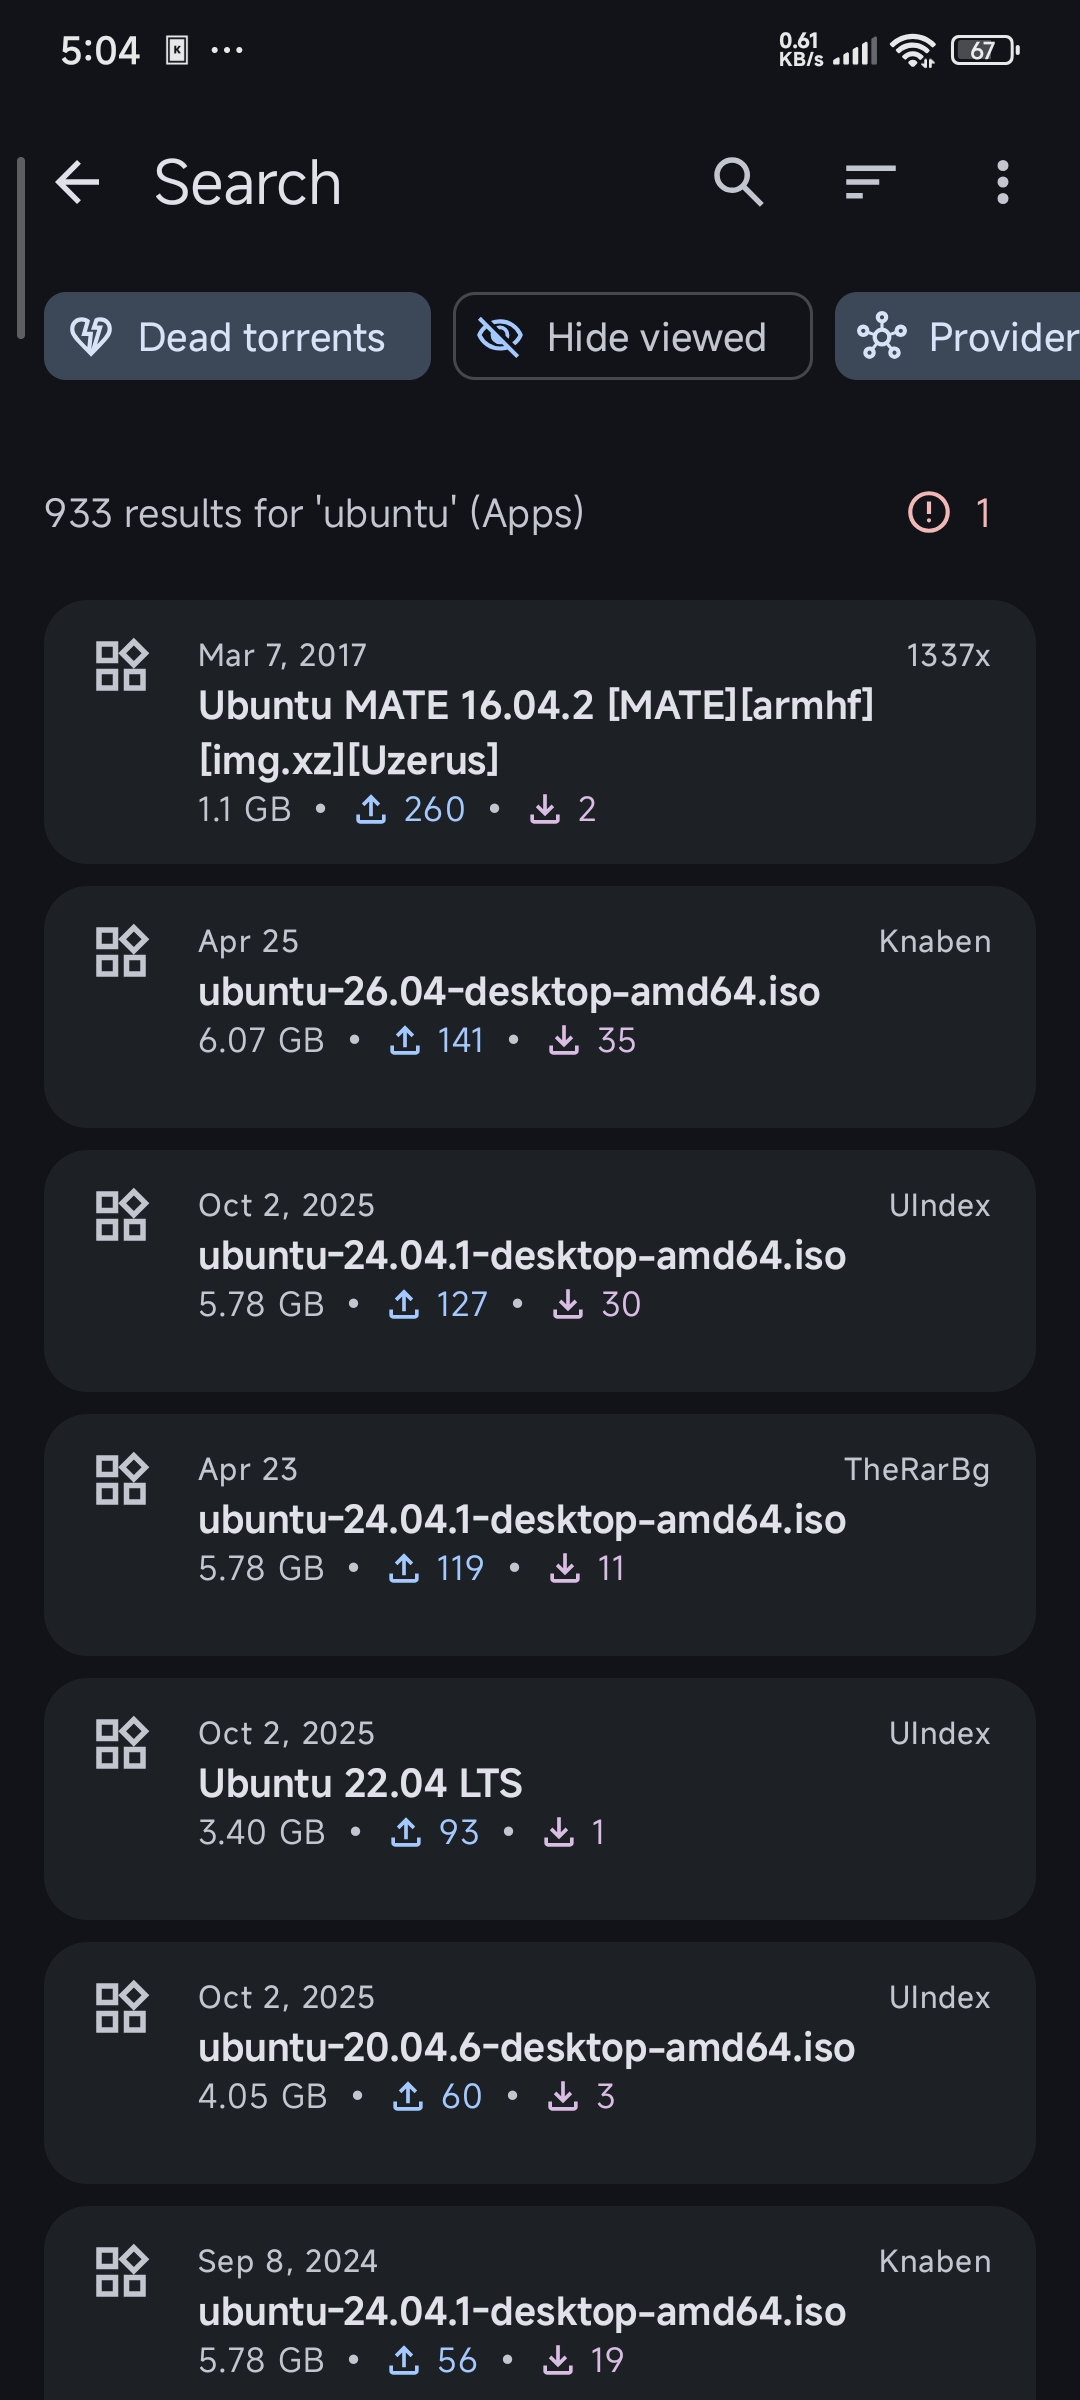
Task: Open the Providers filter chip
Action: pyautogui.click(x=958, y=336)
